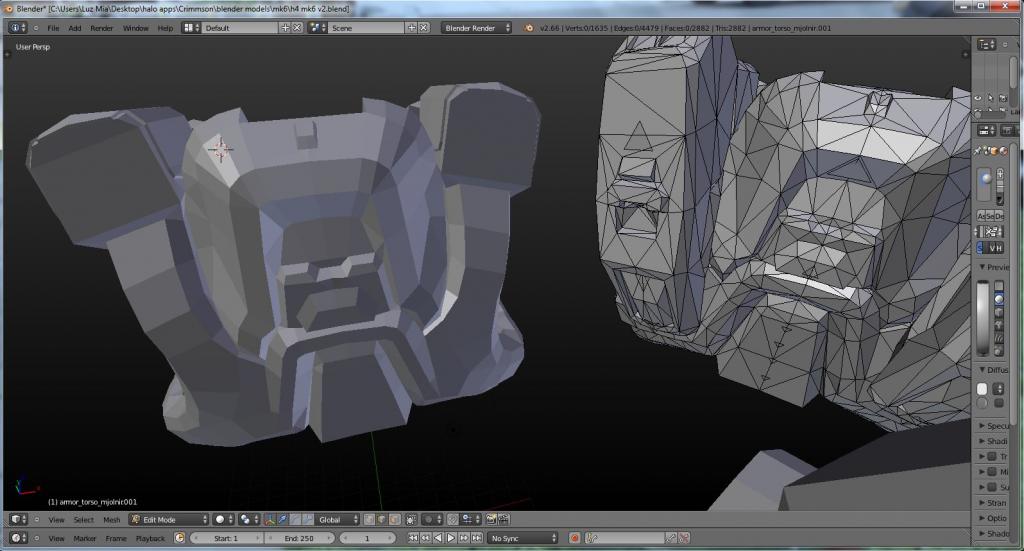Click the Default screen layout name field
The image size is (1024, 551).
click(x=240, y=28)
